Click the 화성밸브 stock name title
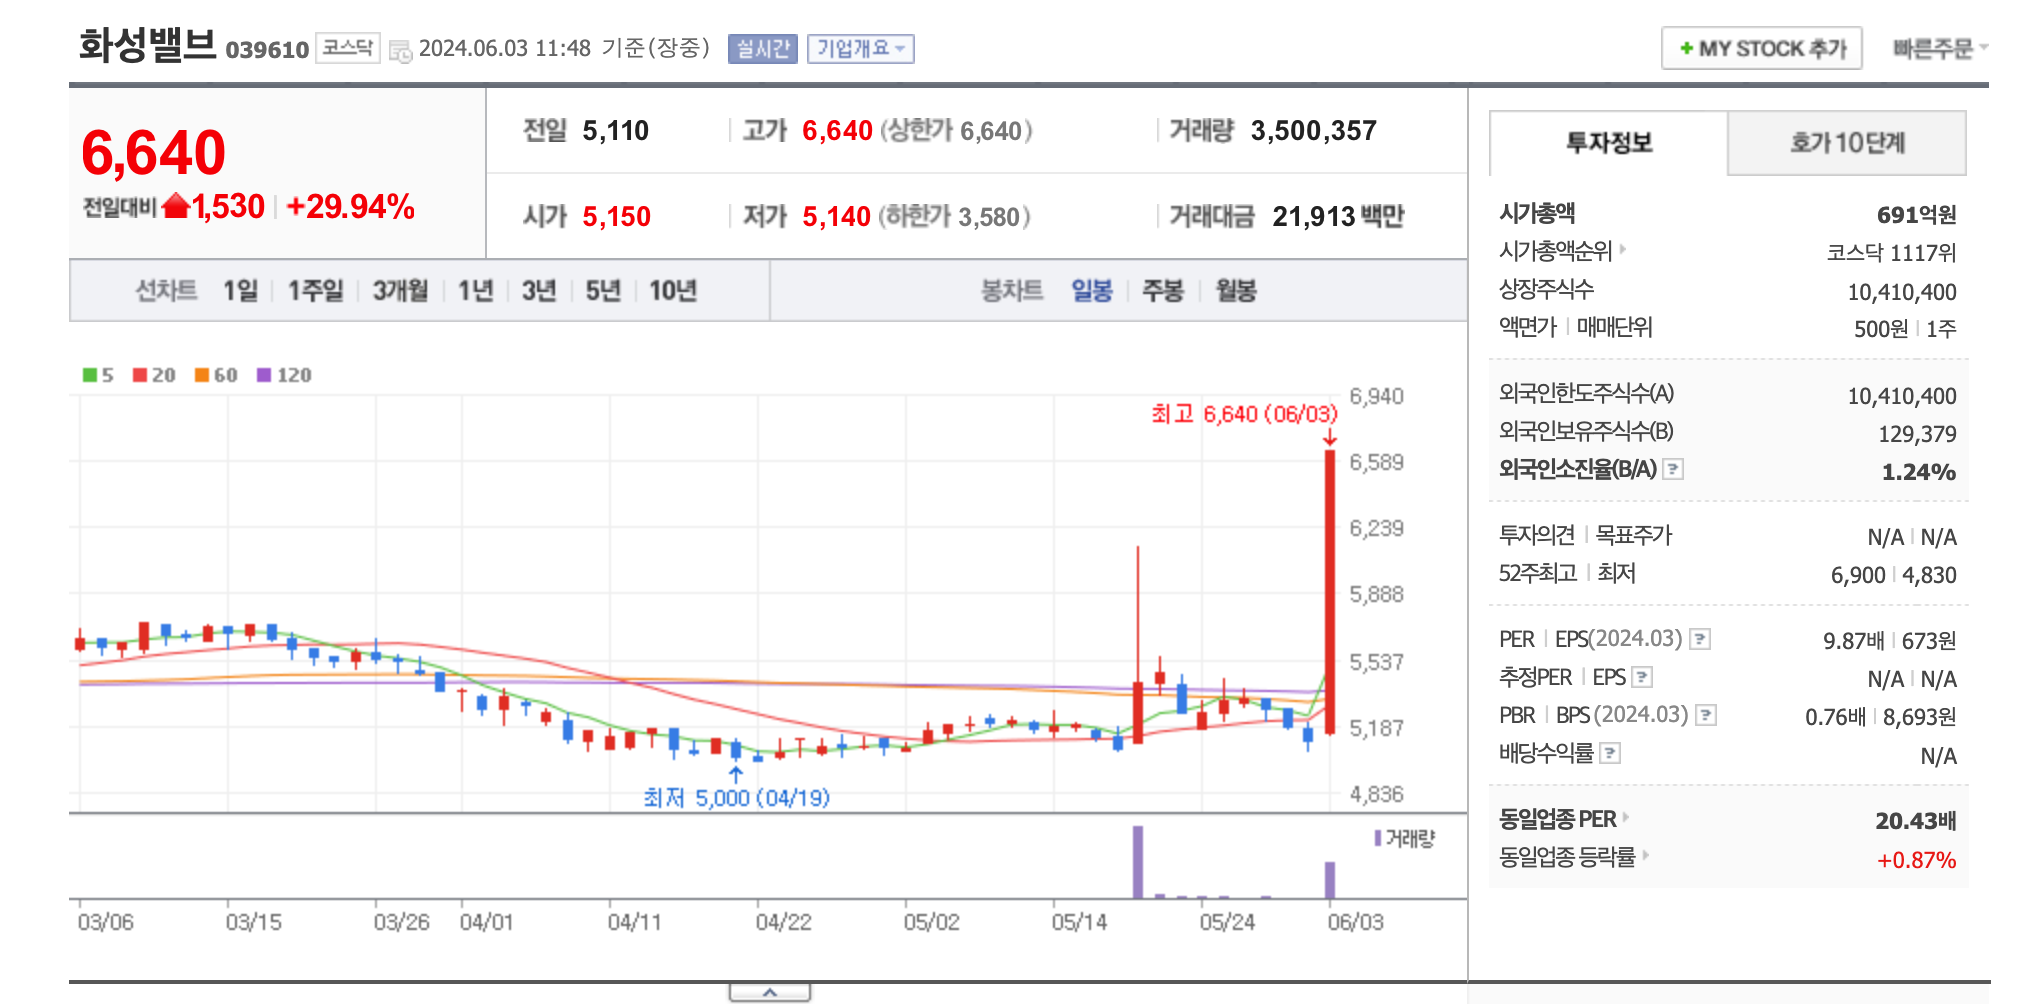This screenshot has height=1004, width=2036. pyautogui.click(x=147, y=46)
